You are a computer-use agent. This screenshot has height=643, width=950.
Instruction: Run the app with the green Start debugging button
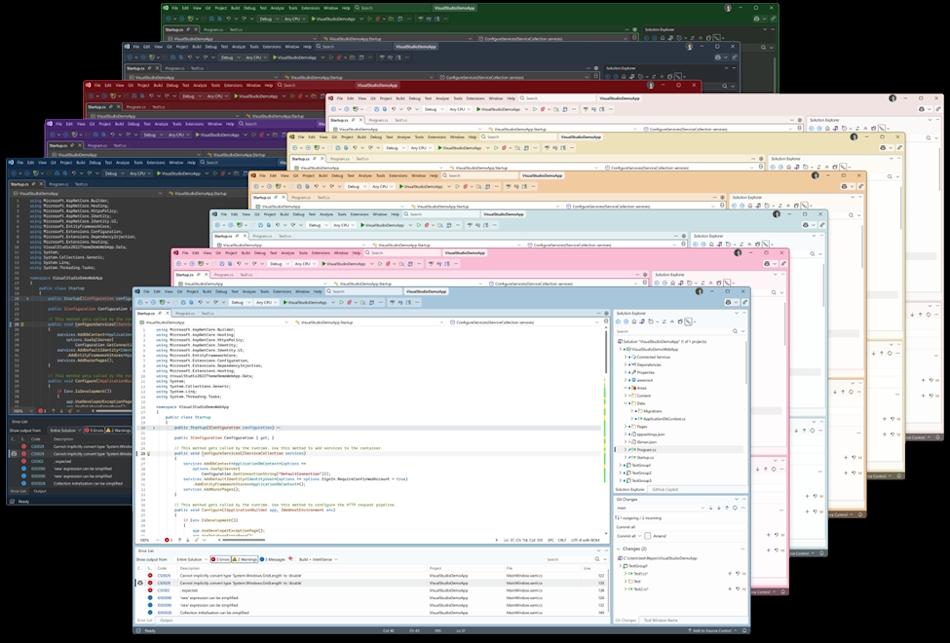tap(287, 301)
